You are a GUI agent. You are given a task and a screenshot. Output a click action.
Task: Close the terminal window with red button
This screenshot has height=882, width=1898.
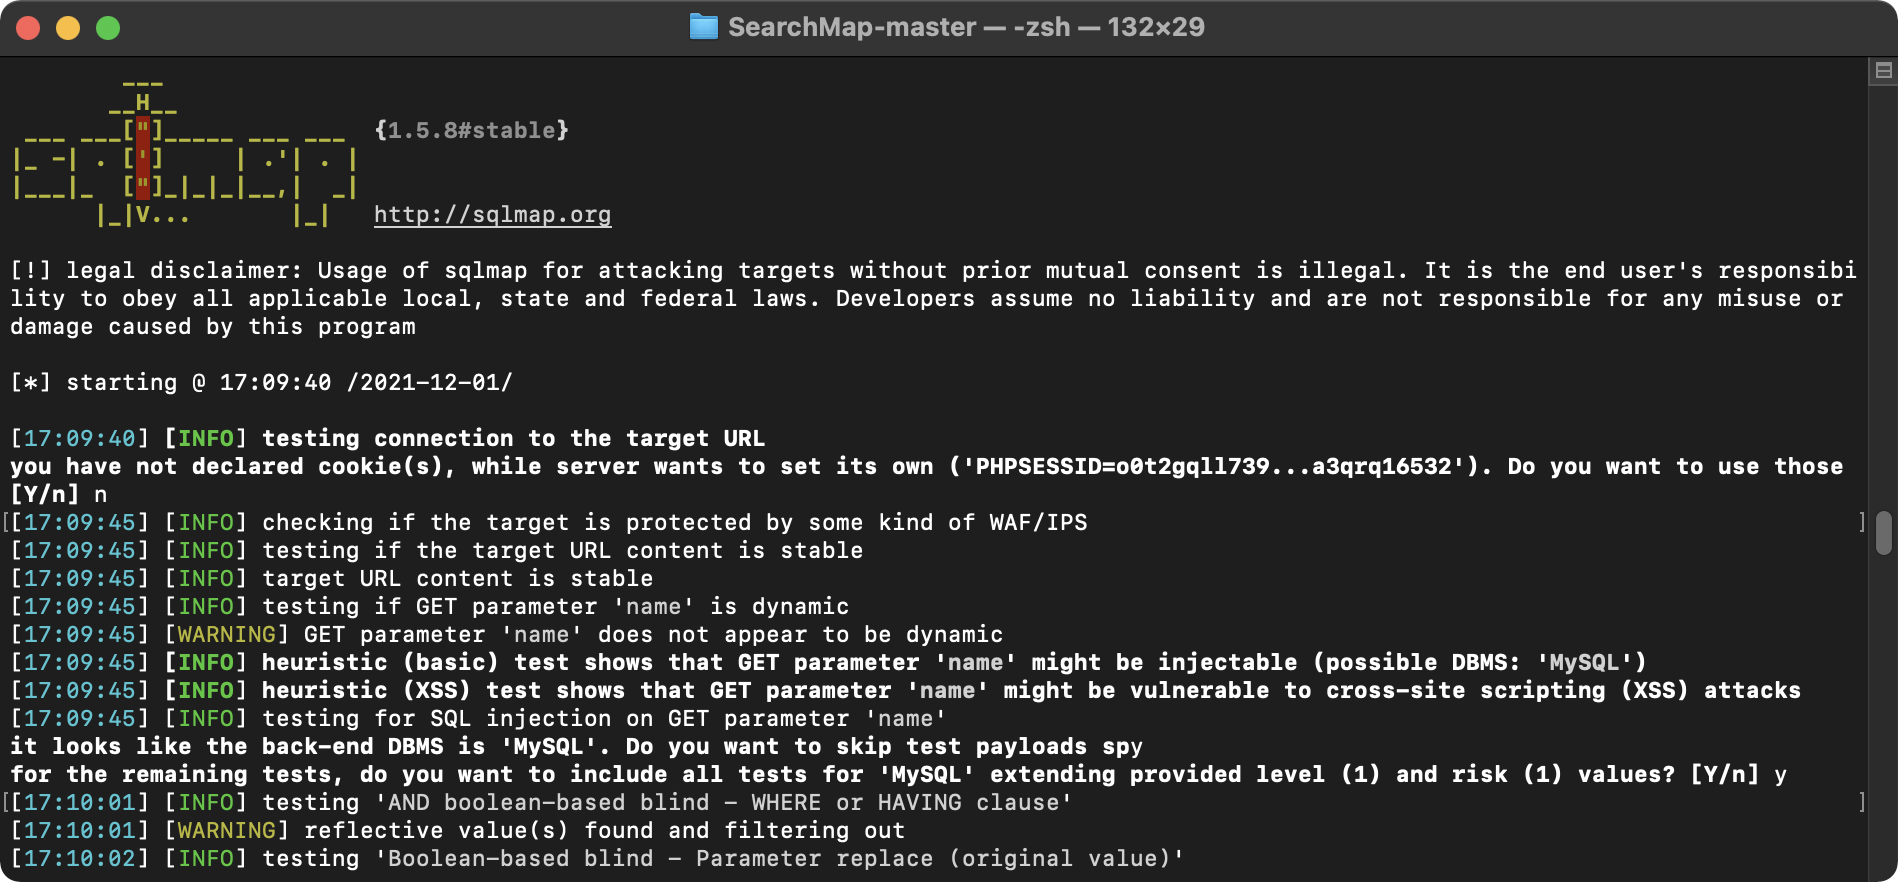pyautogui.click(x=28, y=28)
